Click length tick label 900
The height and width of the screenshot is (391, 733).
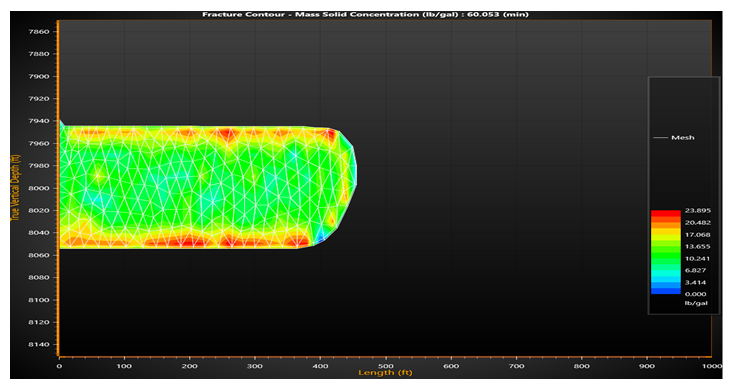point(647,366)
